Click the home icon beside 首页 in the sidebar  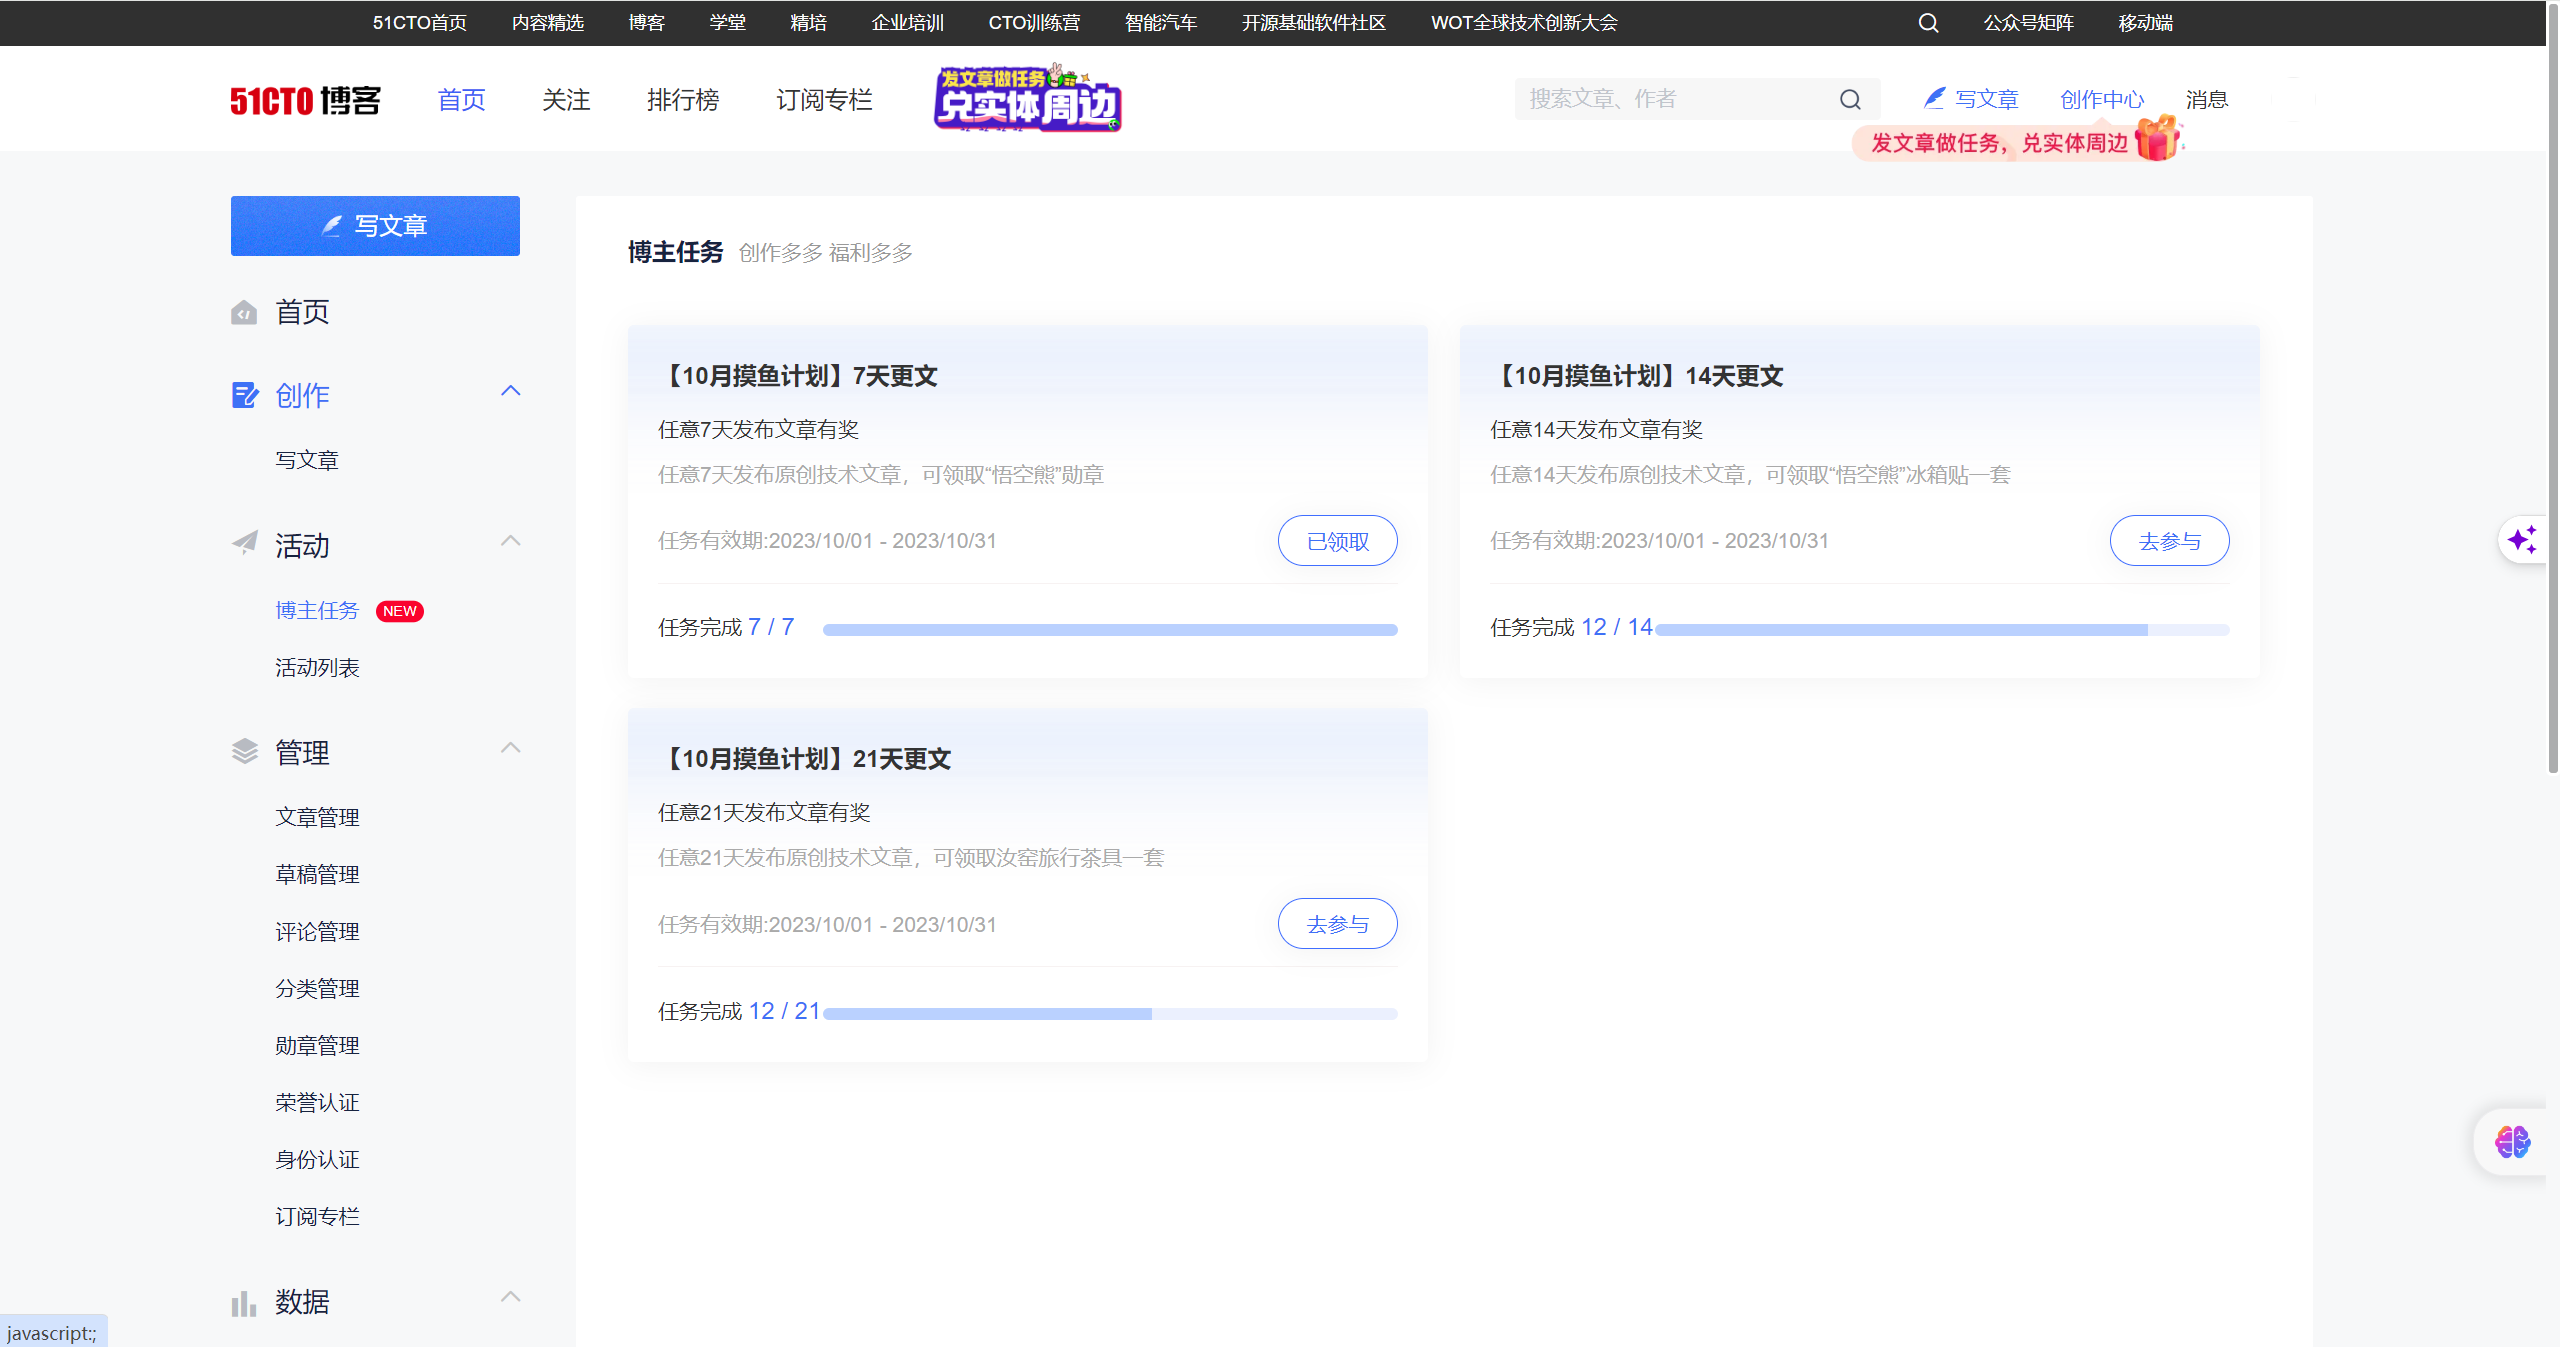click(244, 313)
